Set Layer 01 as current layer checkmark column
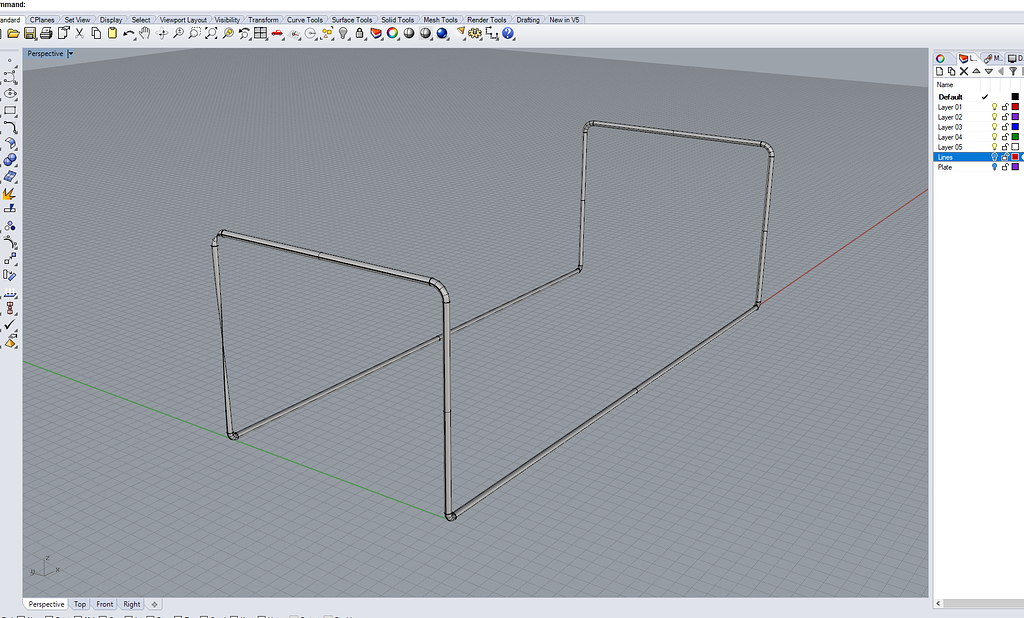The image size is (1024, 618). (985, 106)
